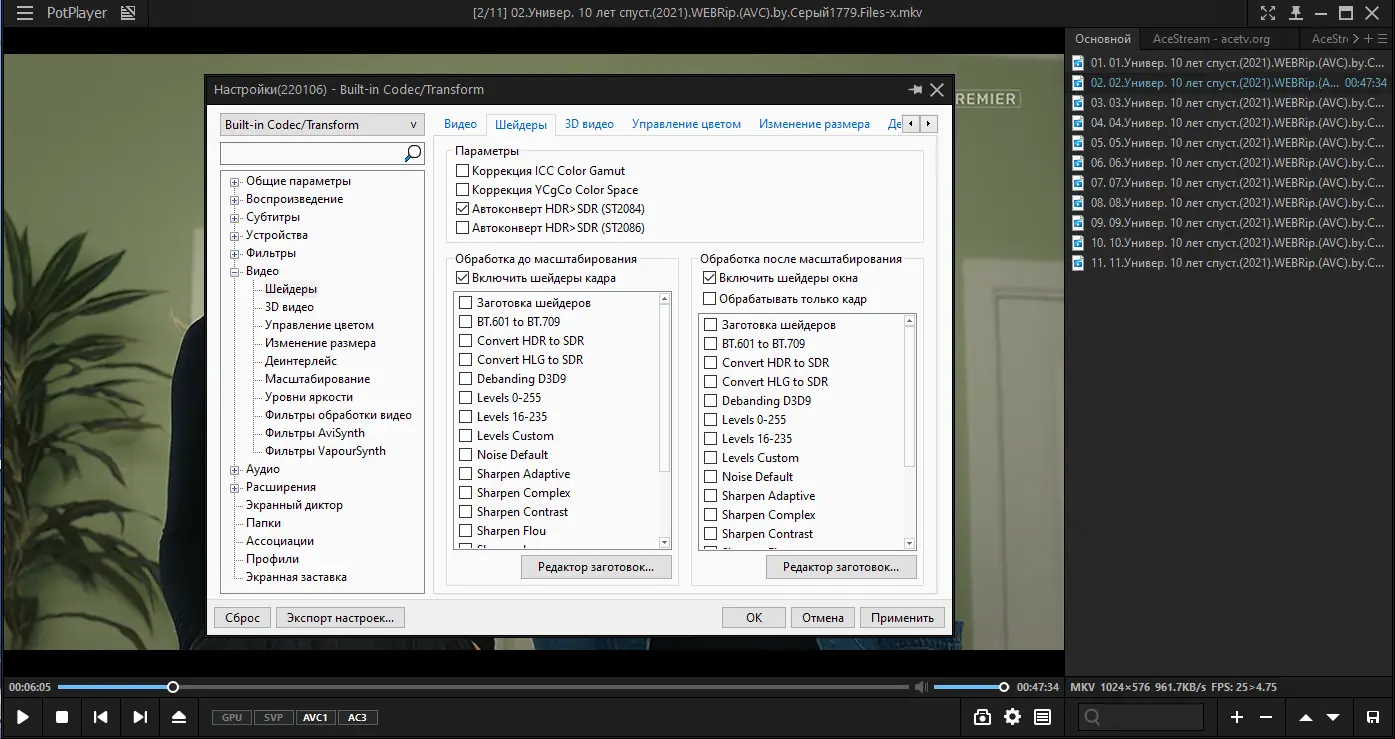
Task: Click the volume slider handle
Action: coord(1003,687)
